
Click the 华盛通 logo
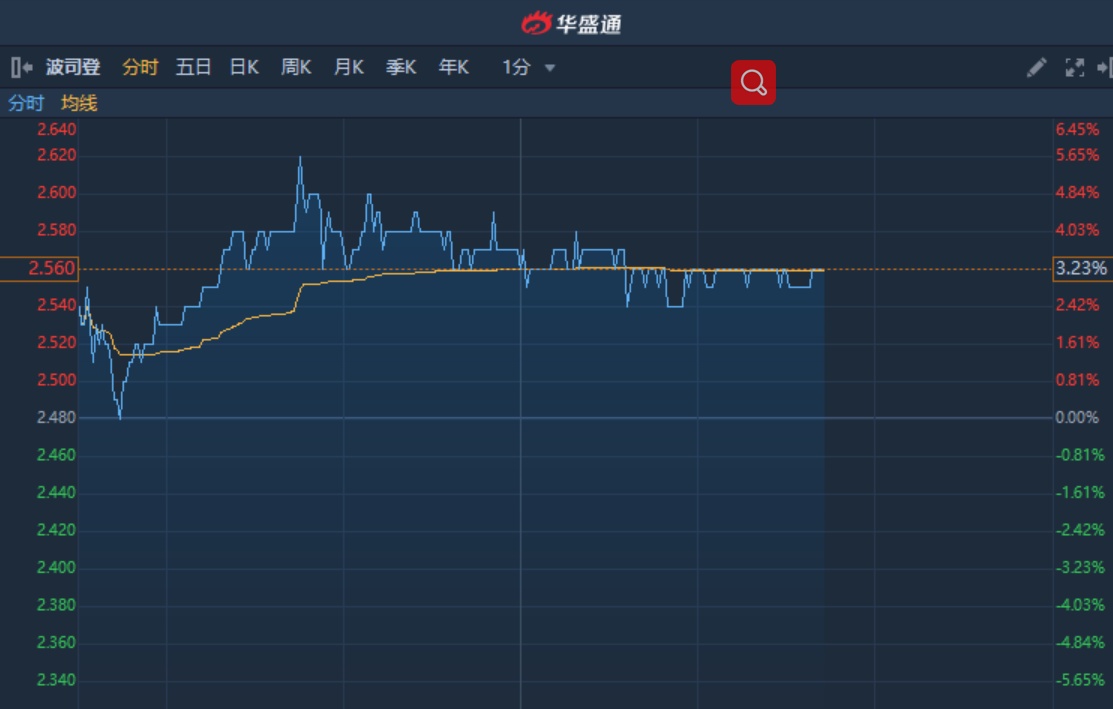coord(571,23)
